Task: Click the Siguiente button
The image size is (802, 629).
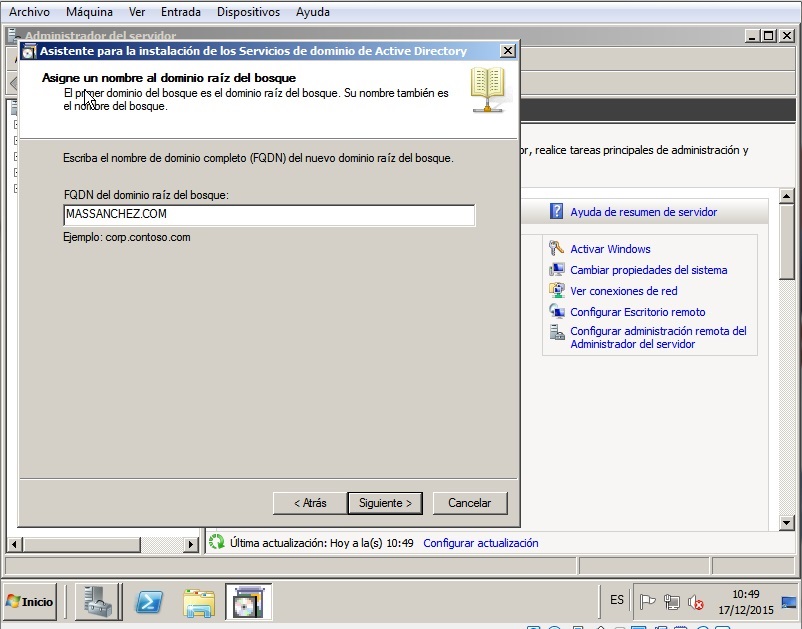Action: coord(385,503)
